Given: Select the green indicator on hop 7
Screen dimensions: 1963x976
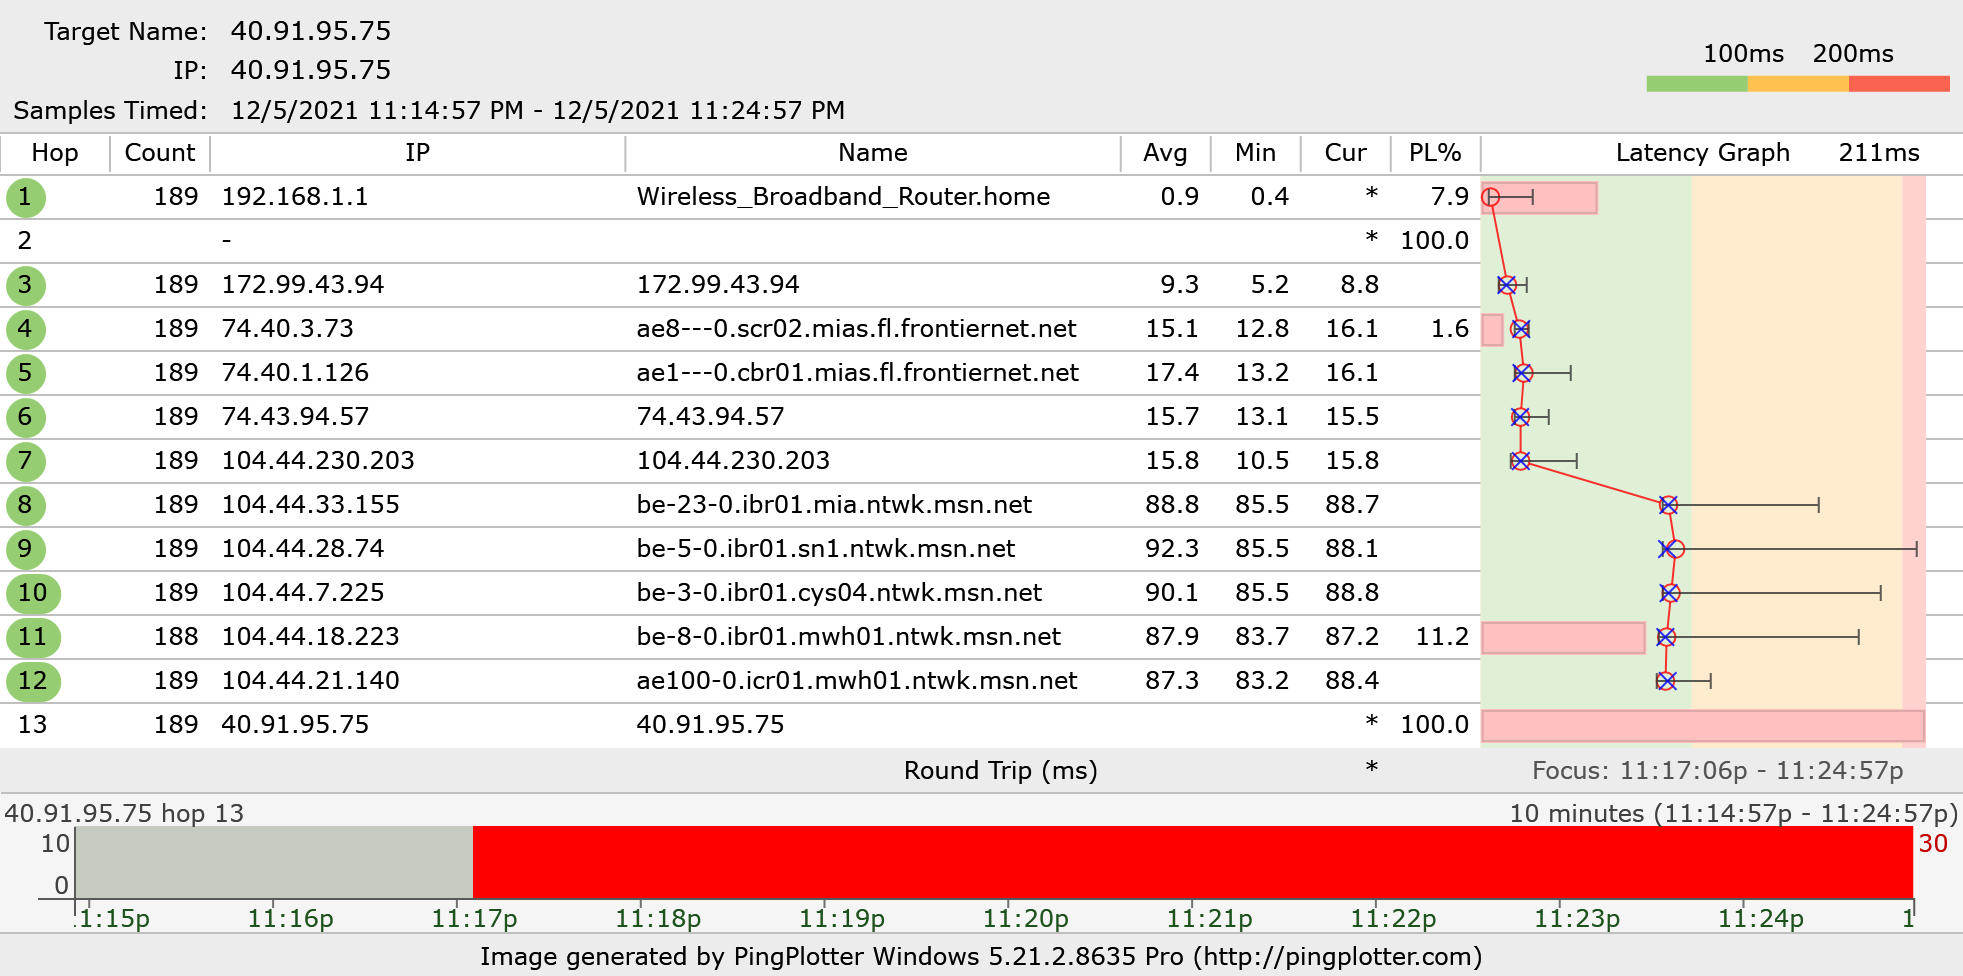Looking at the screenshot, I should pyautogui.click(x=26, y=461).
